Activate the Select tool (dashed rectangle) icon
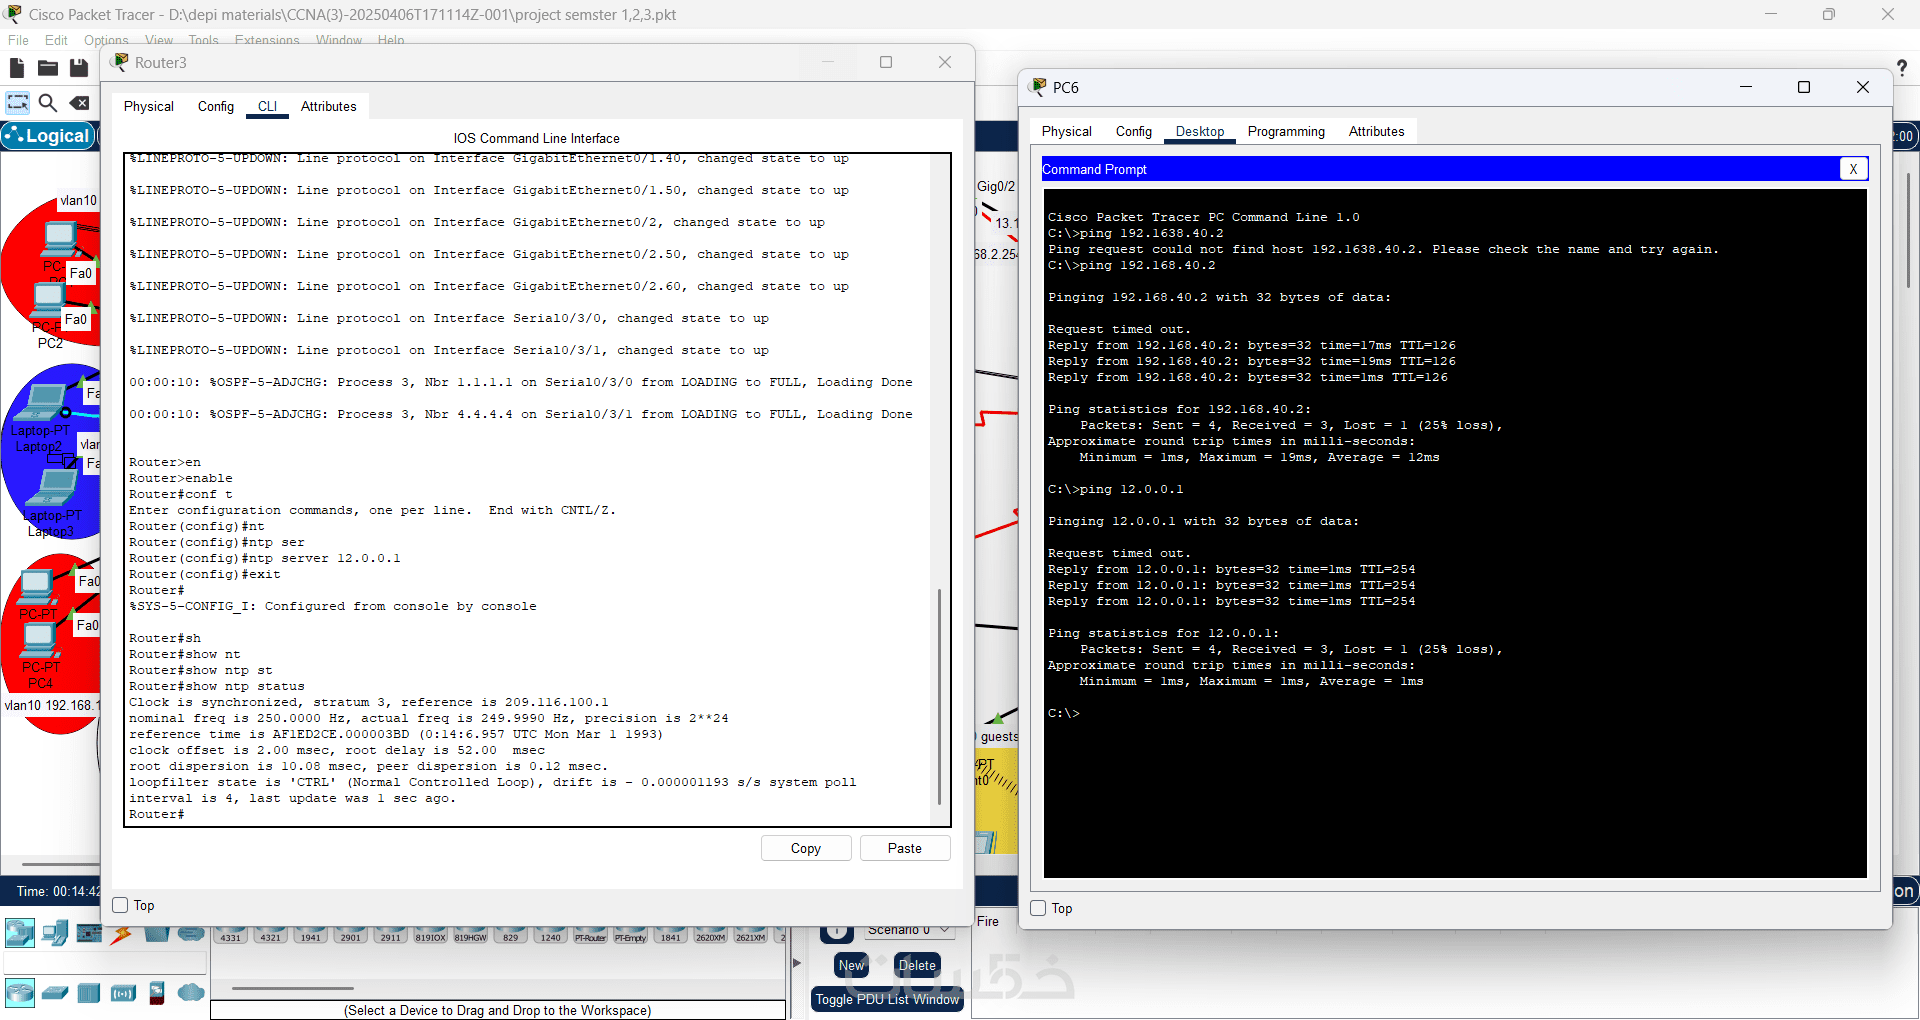The width and height of the screenshot is (1920, 1020). [x=18, y=103]
